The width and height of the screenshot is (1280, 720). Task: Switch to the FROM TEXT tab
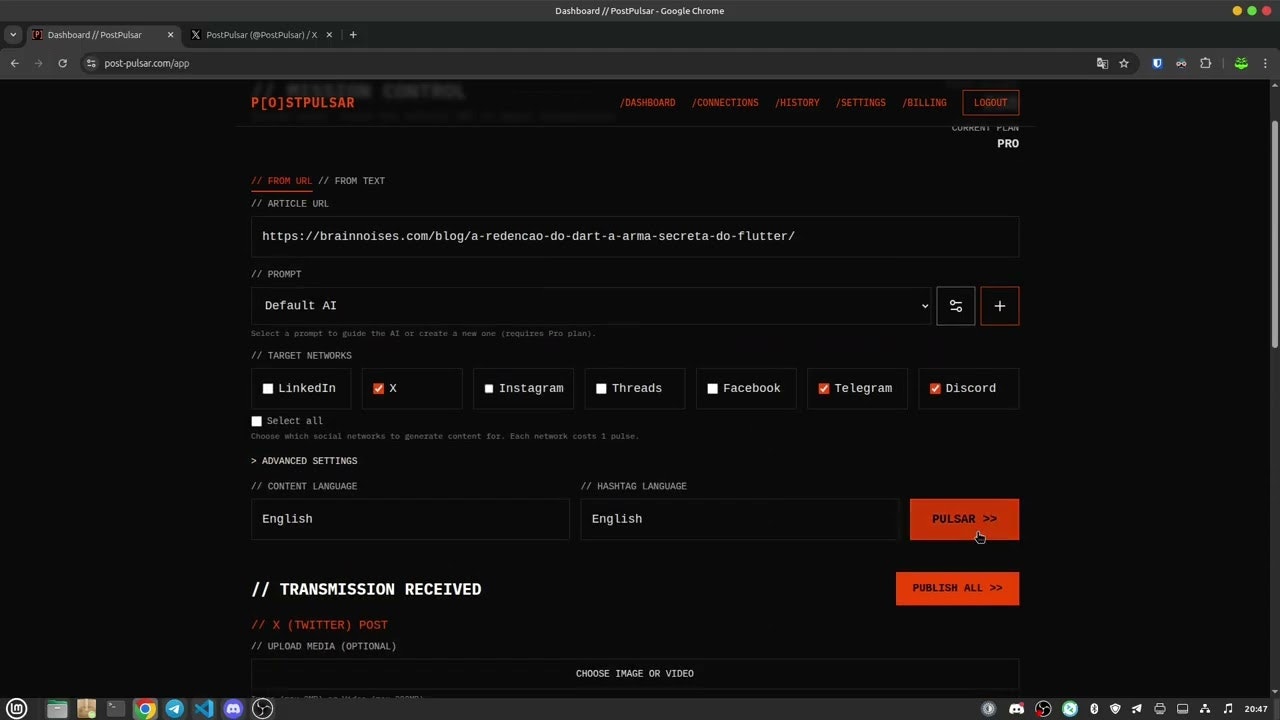pyautogui.click(x=352, y=181)
